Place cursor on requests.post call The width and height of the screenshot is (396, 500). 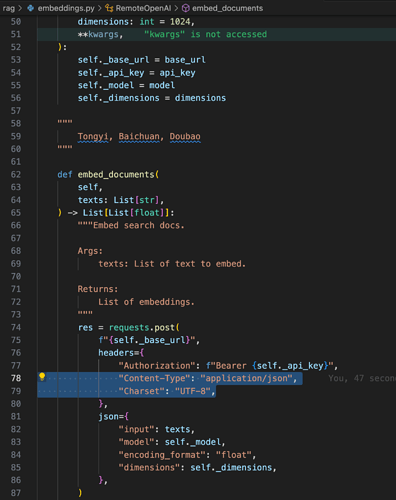[x=142, y=328]
